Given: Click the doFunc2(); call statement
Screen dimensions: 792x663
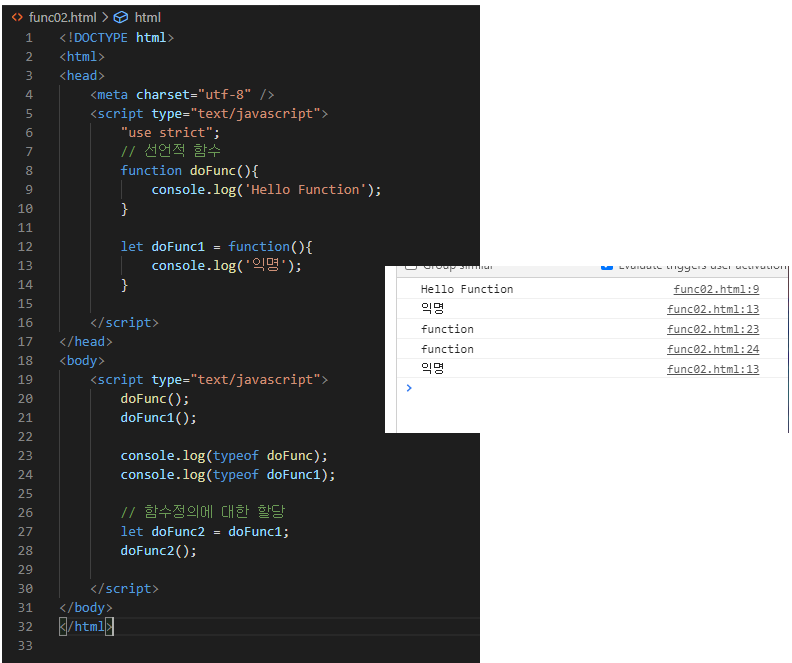Looking at the screenshot, I should click(x=159, y=551).
